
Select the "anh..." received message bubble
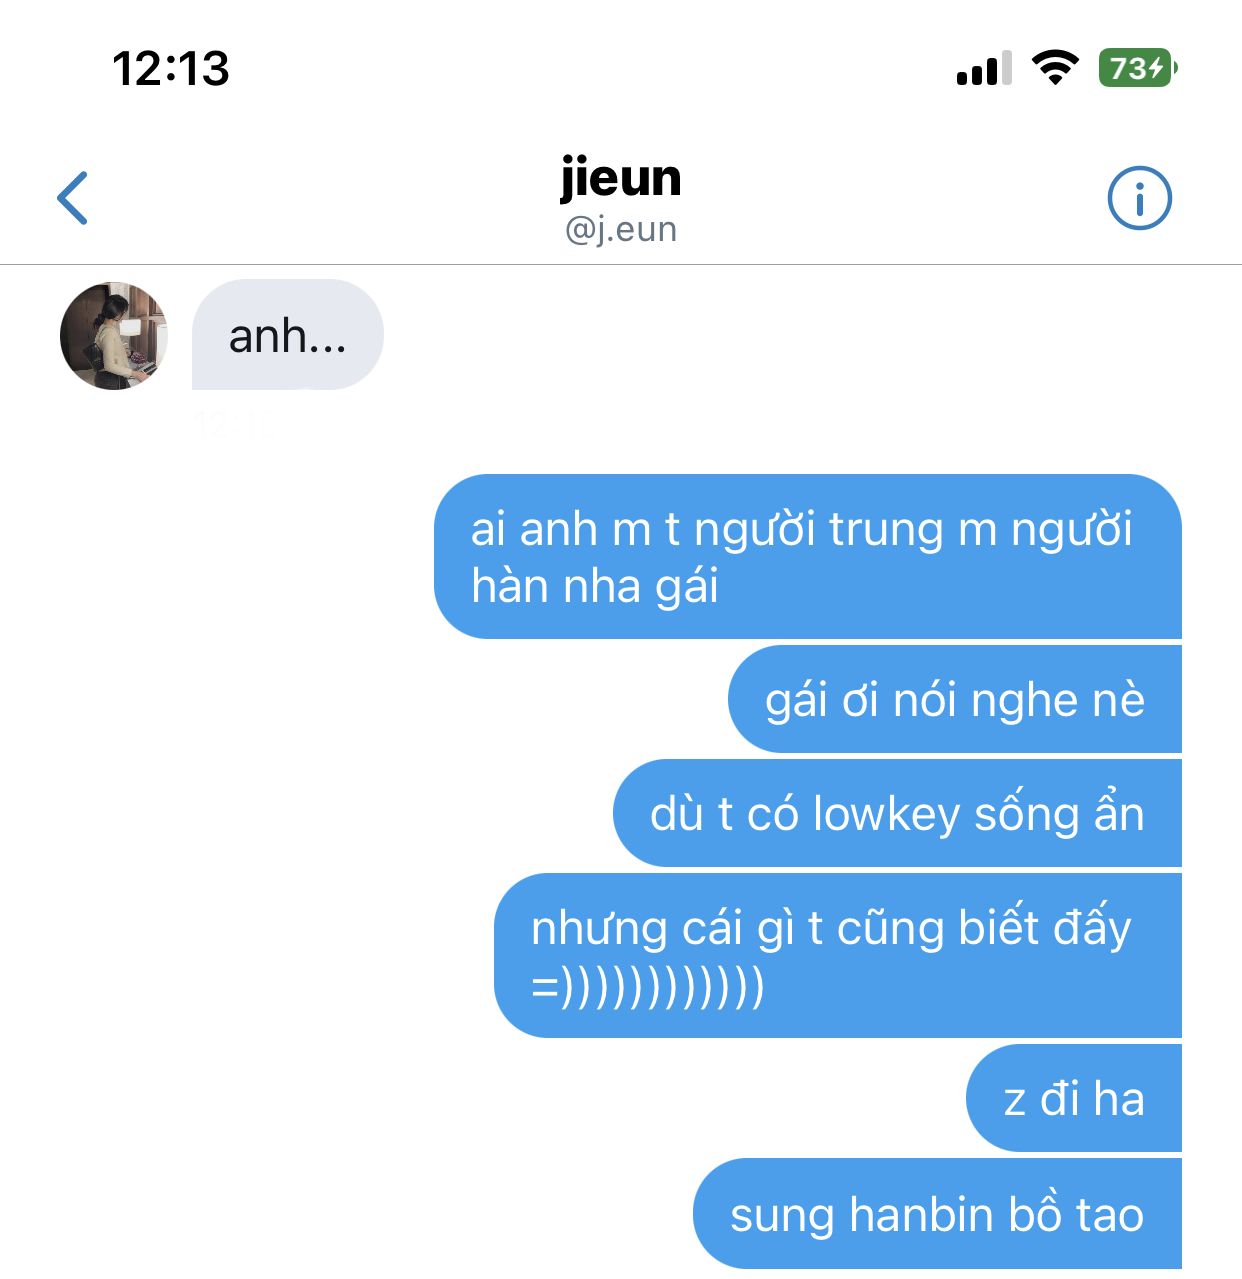pos(288,335)
